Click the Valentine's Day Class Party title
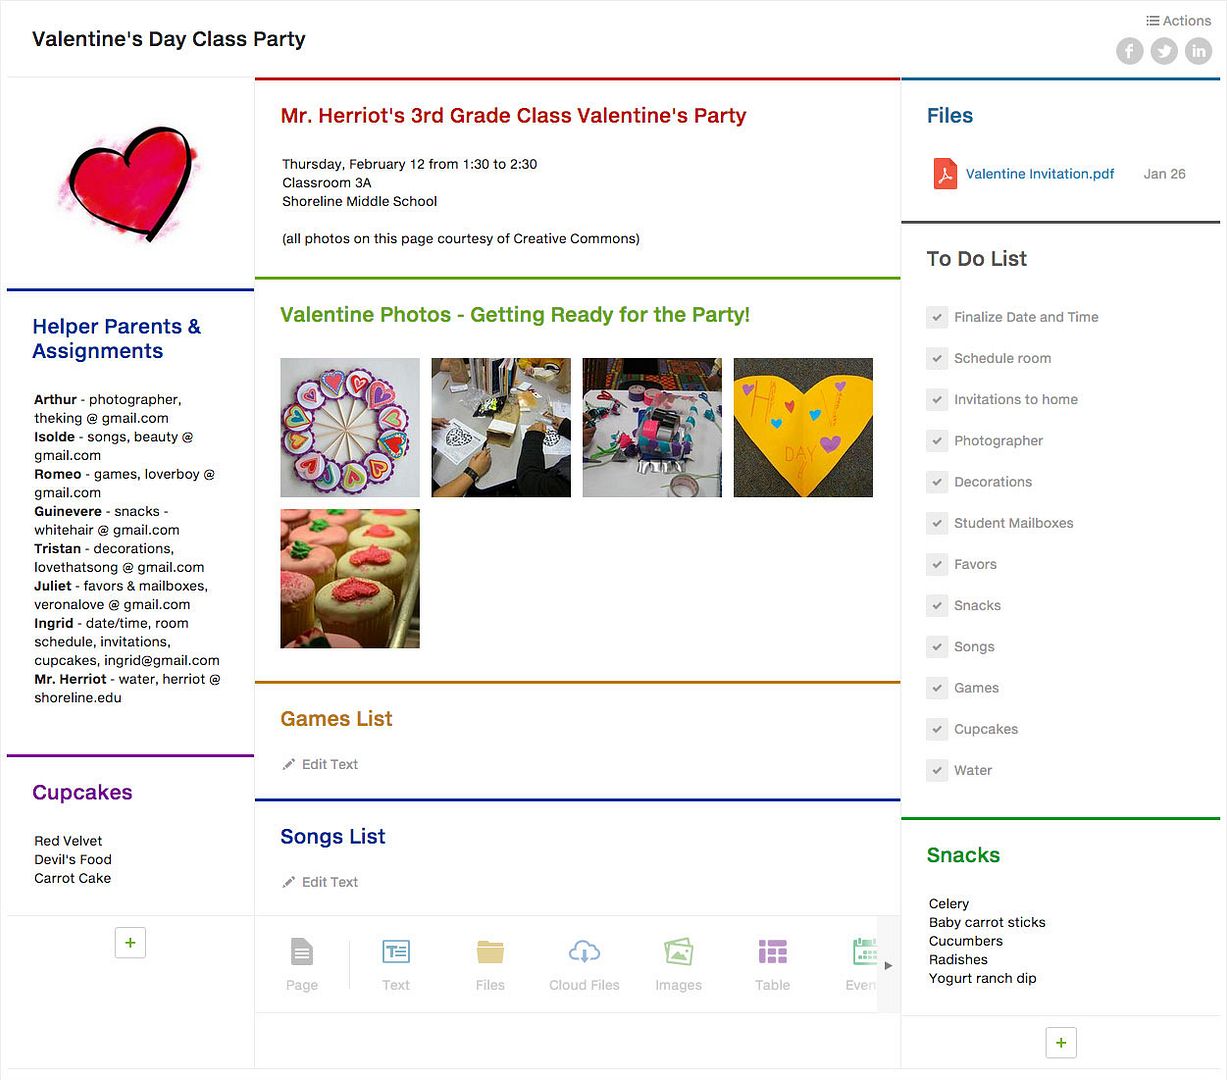1227x1080 pixels. click(x=169, y=39)
